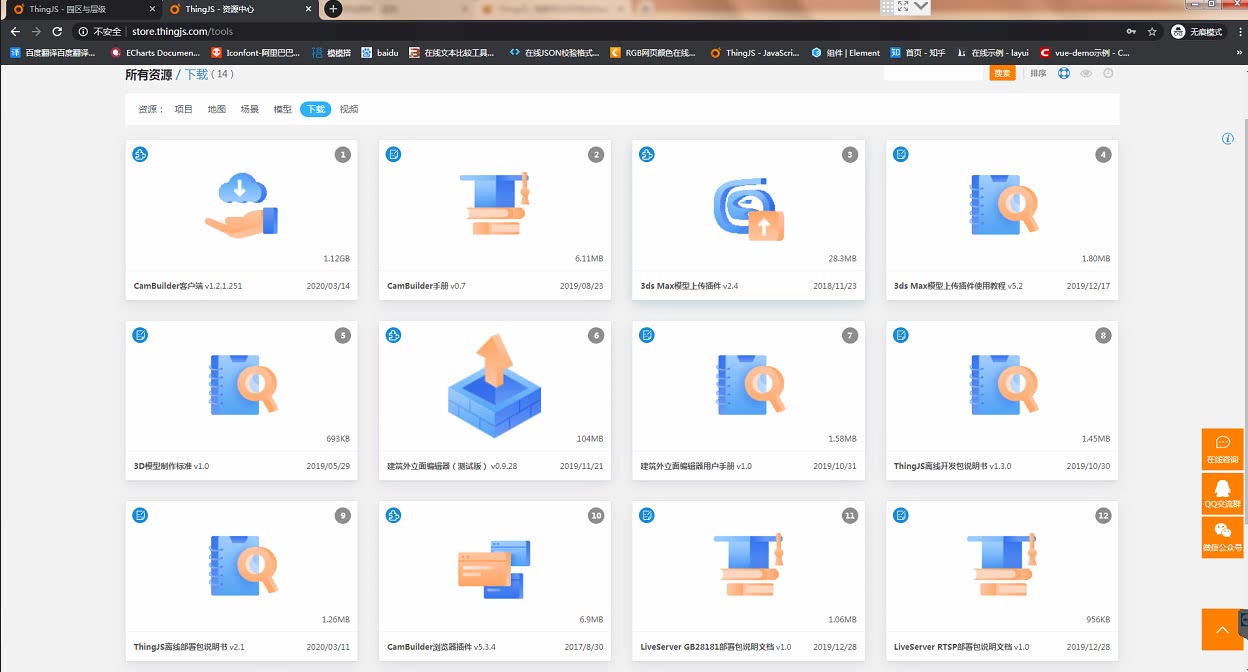Open the 微信公众号 icon in right sidebar
The height and width of the screenshot is (672, 1248).
coord(1222,537)
